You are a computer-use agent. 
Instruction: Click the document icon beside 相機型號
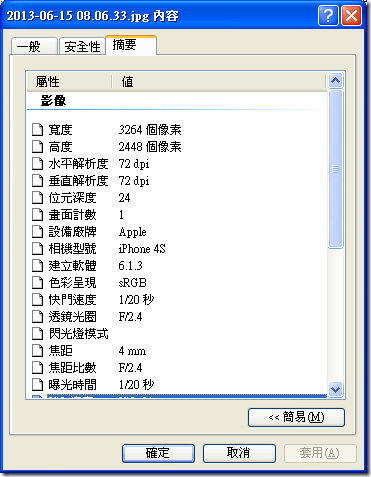click(38, 249)
